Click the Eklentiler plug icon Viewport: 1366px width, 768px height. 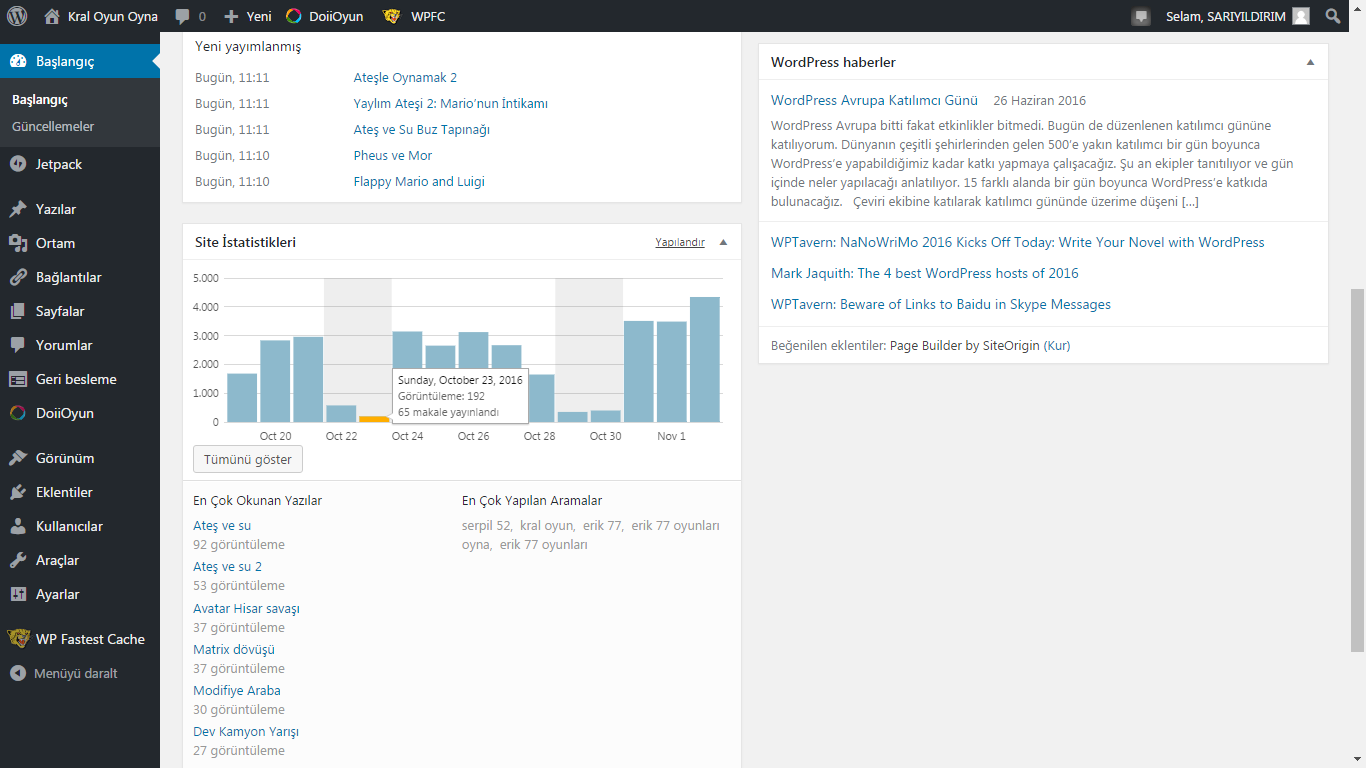pos(18,492)
